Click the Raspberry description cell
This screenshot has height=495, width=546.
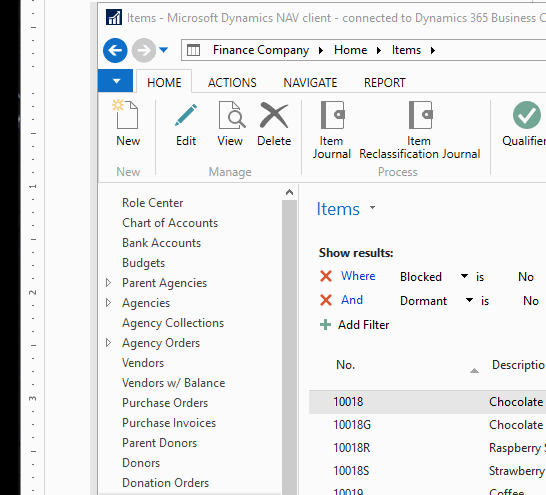[x=517, y=448]
